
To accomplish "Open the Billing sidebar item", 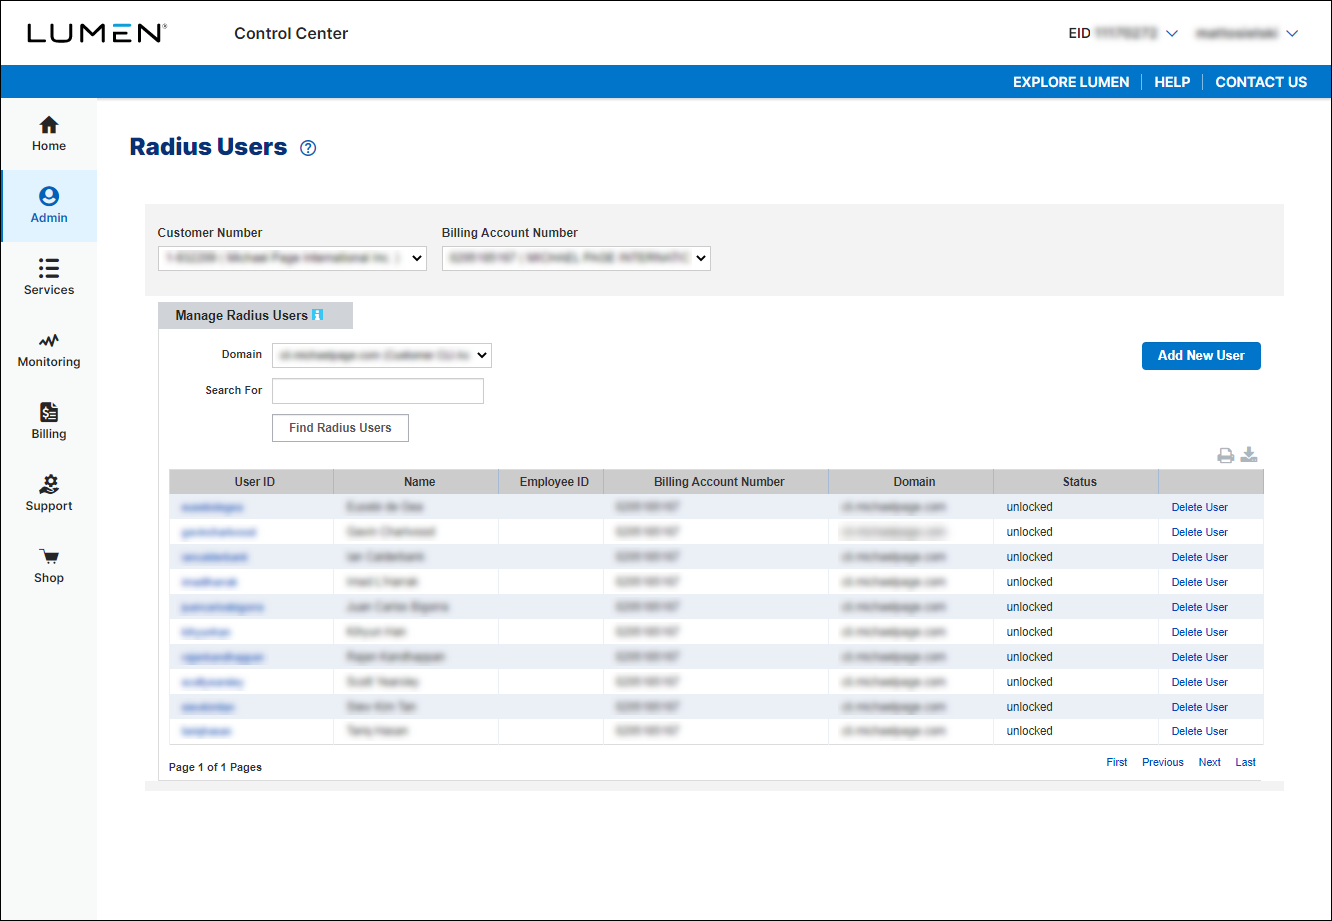I will (49, 422).
